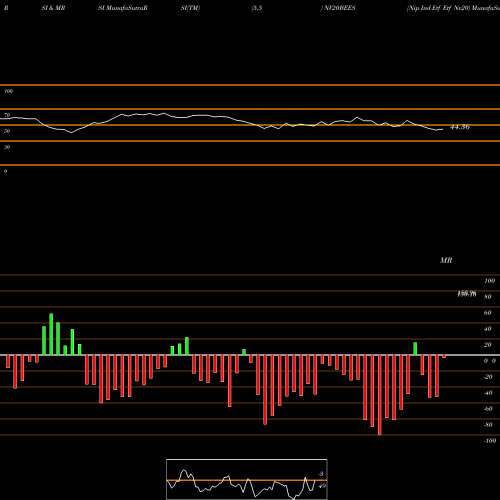Click the '(Nip Ind Etf Etf Nv20)' title text

point(438,8)
